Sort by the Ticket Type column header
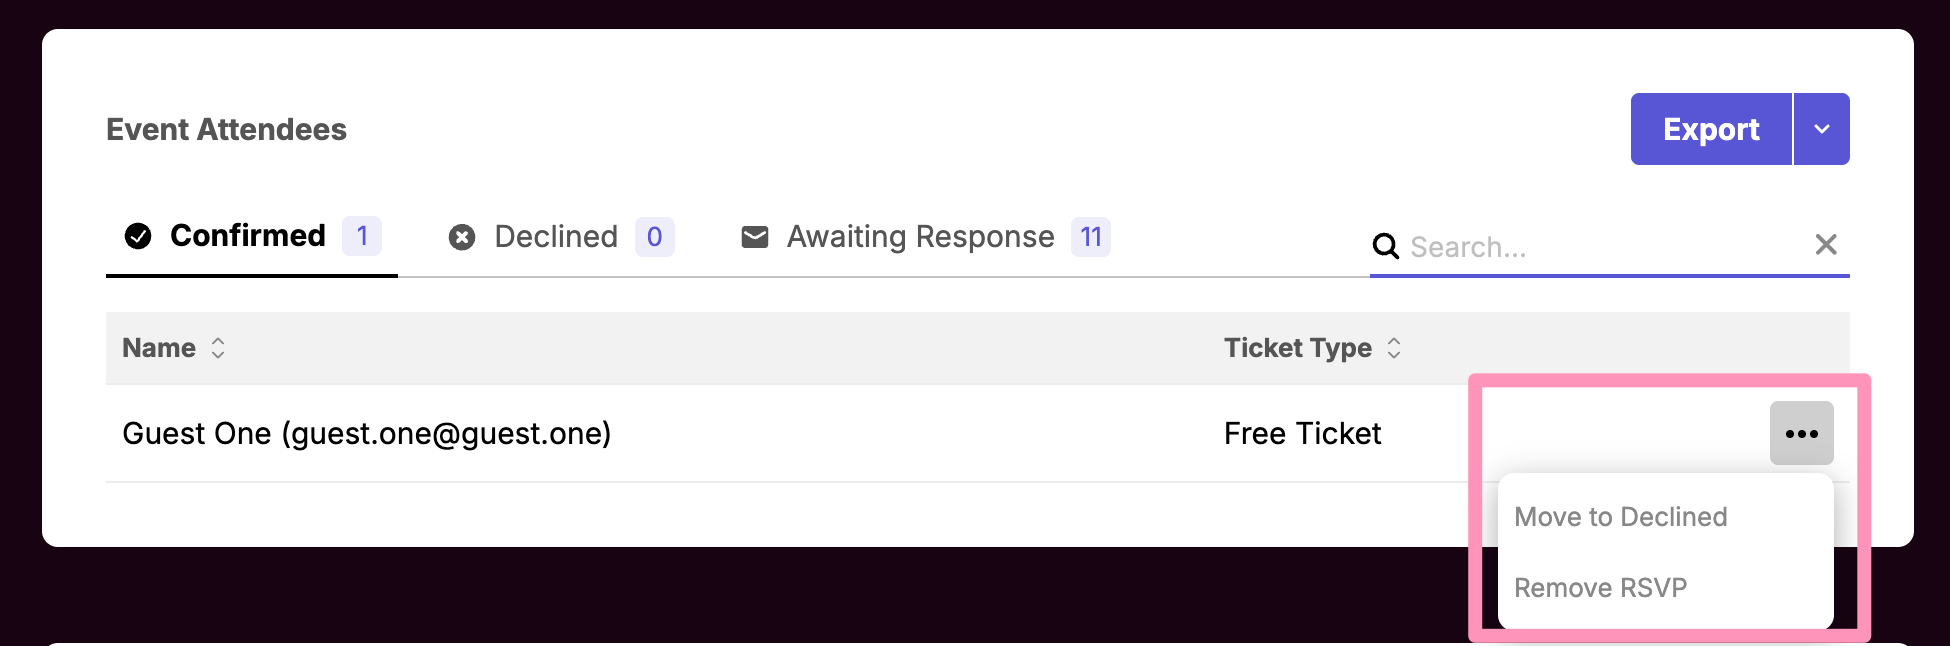 click(x=1297, y=348)
